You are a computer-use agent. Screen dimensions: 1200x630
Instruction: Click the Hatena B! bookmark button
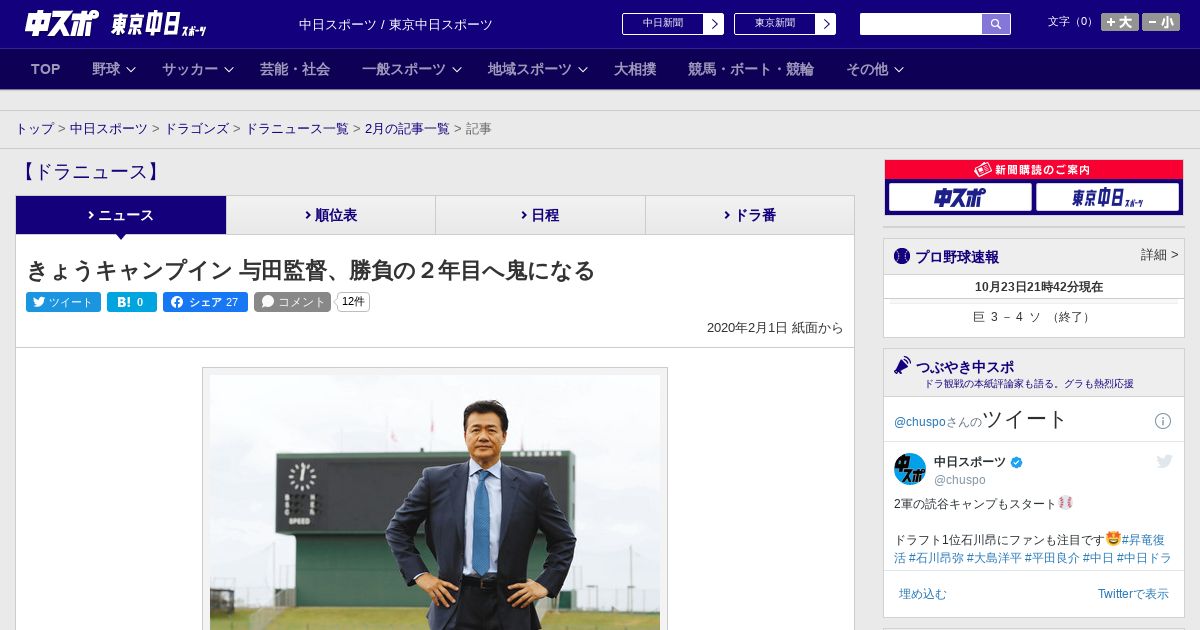pyautogui.click(x=132, y=302)
